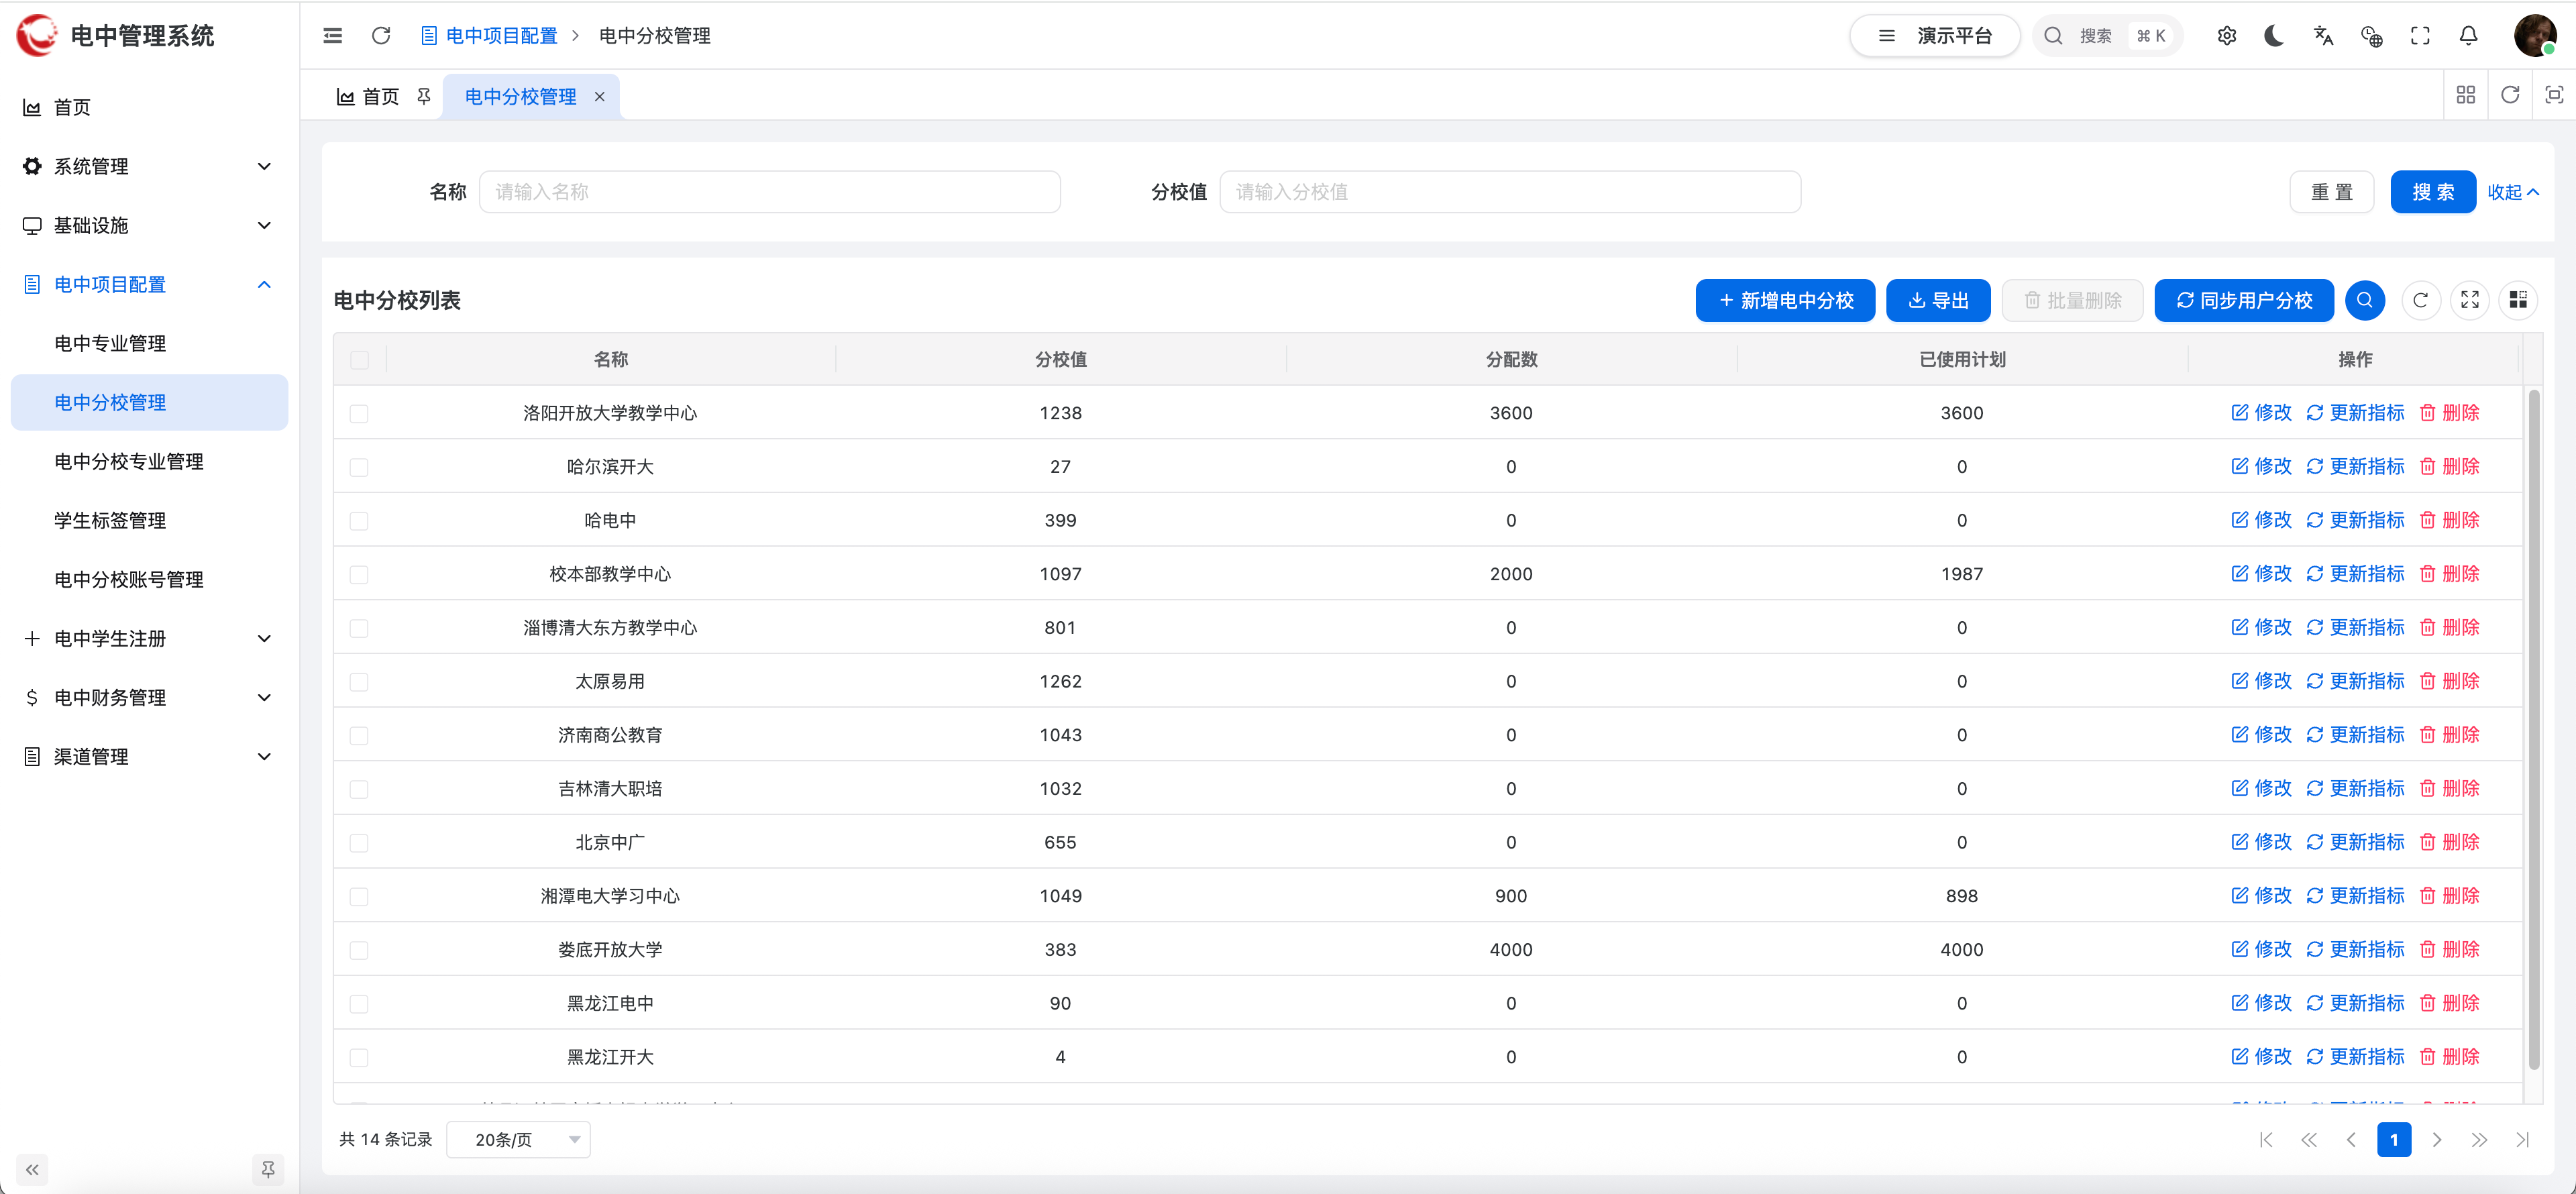Go to page 1 in pagination
2576x1194 pixels.
2394,1139
